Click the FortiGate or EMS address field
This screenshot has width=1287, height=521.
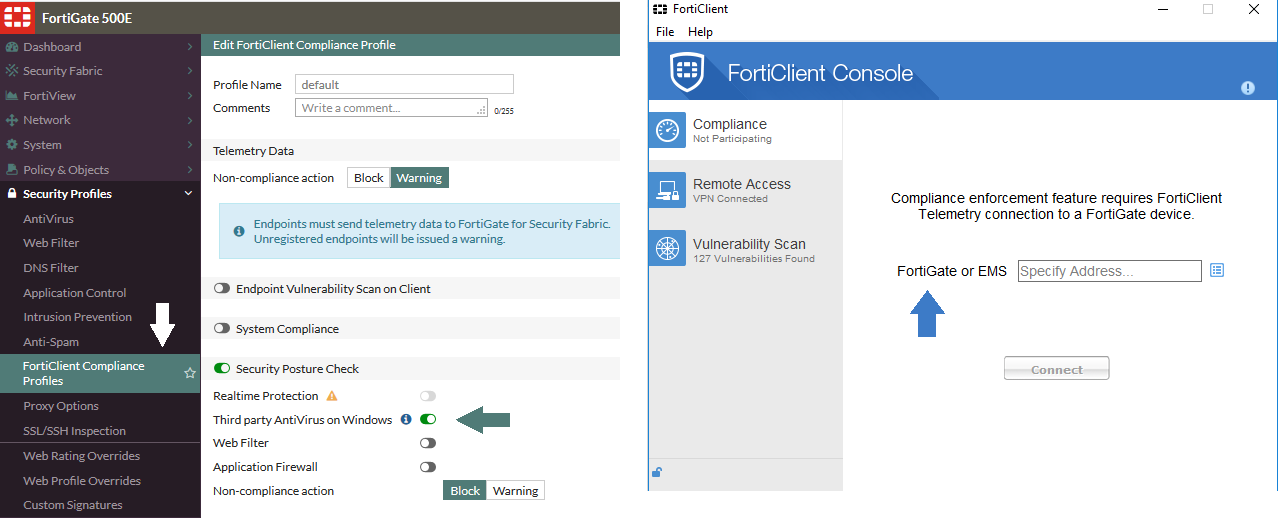[1109, 271]
